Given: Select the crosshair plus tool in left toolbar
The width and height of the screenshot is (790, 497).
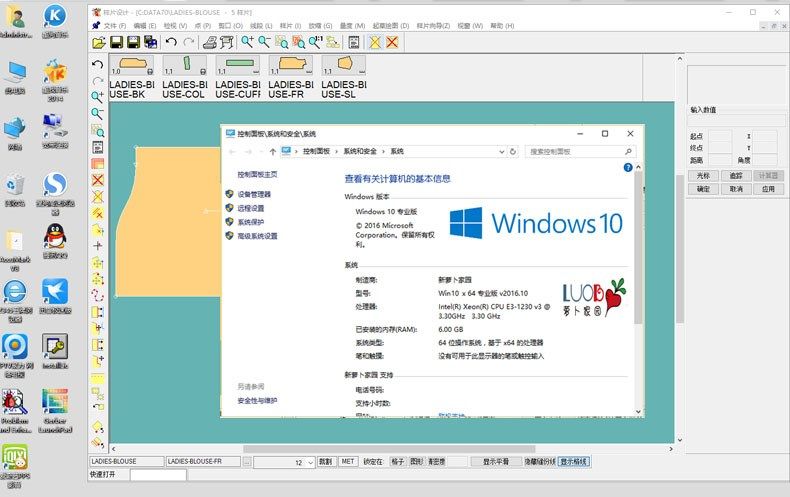Looking at the screenshot, I should 98,246.
